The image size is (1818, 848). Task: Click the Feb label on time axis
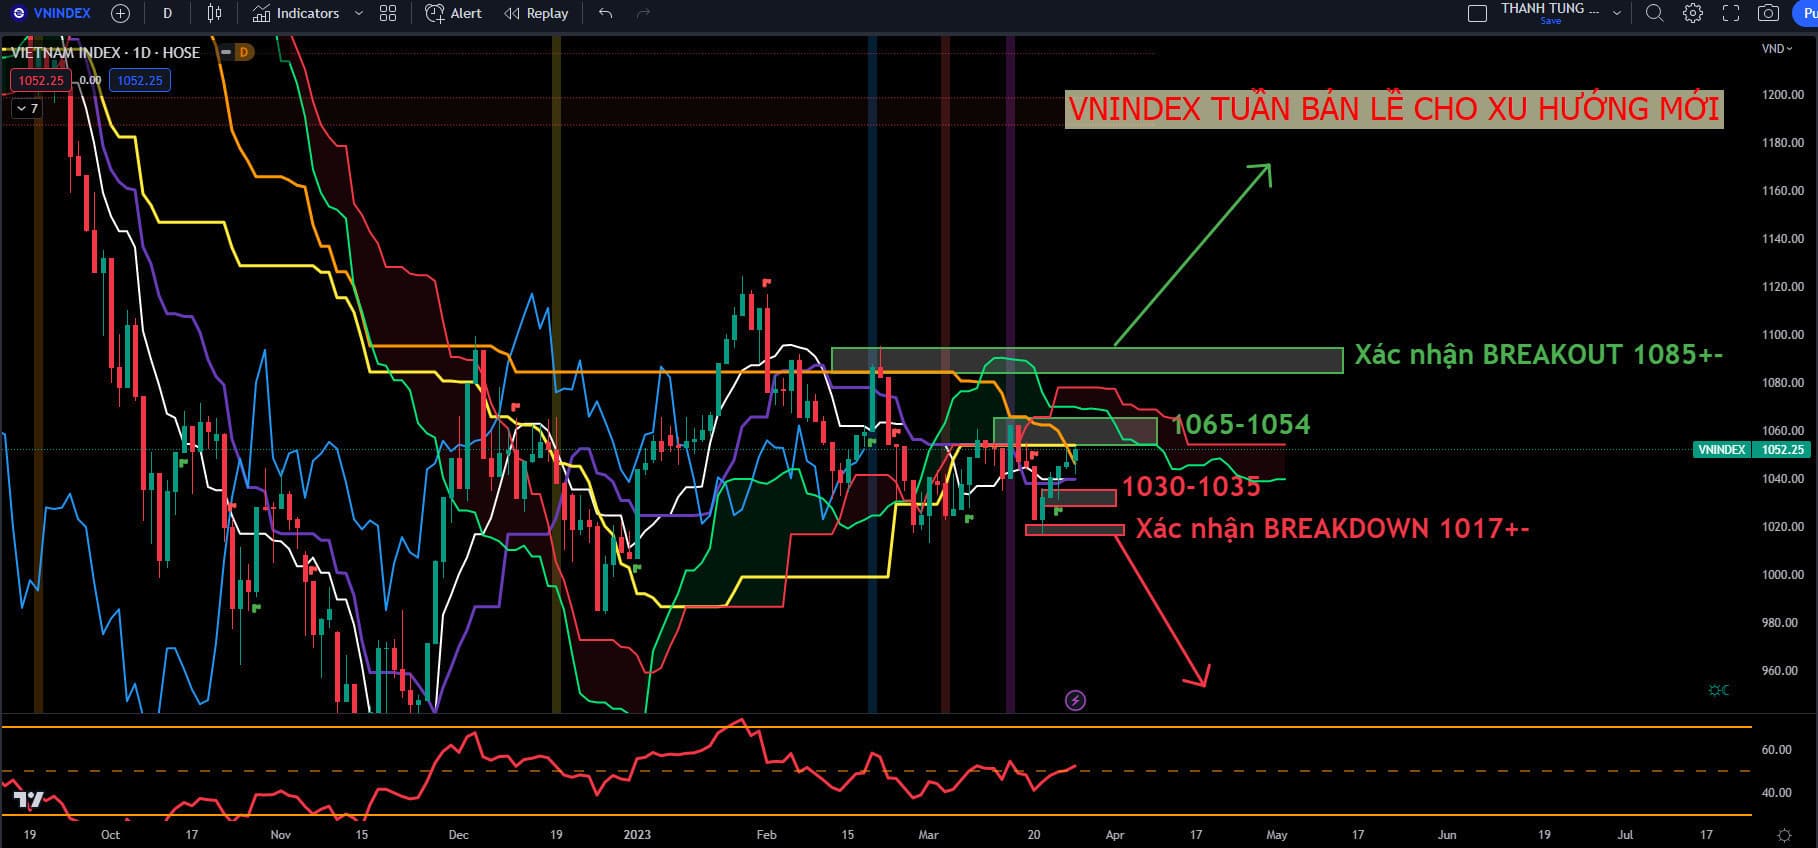coord(766,835)
